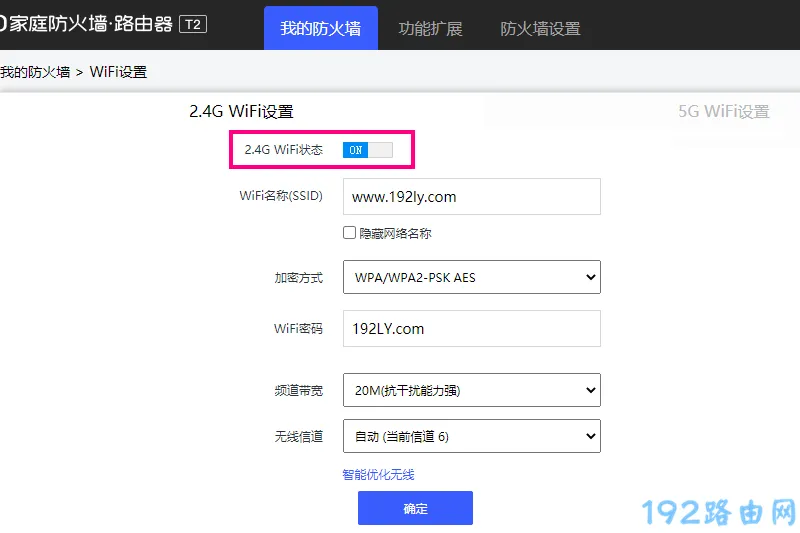Screen dimensions: 800x533
Task: Select the 2.4G WiFi设置 section tab
Action: (x=241, y=112)
